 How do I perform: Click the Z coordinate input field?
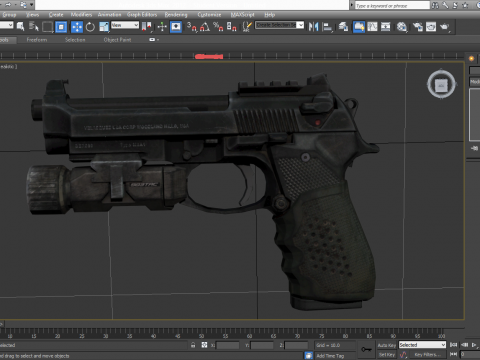(x=296, y=345)
